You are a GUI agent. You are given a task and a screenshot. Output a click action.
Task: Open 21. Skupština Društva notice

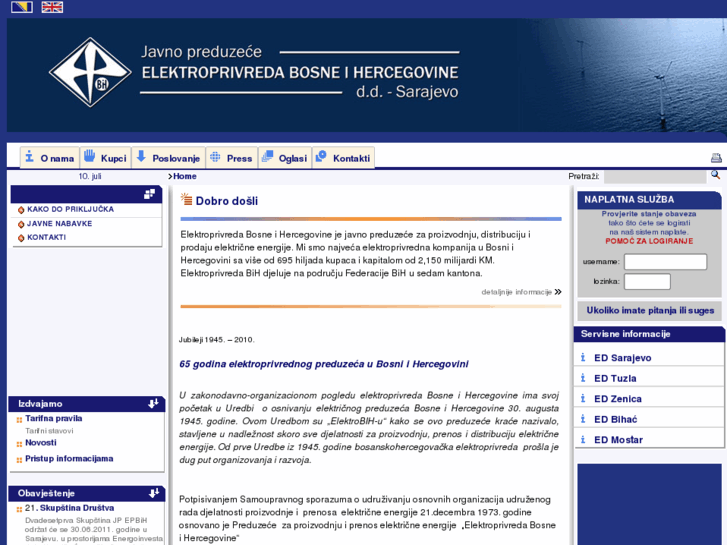point(70,508)
